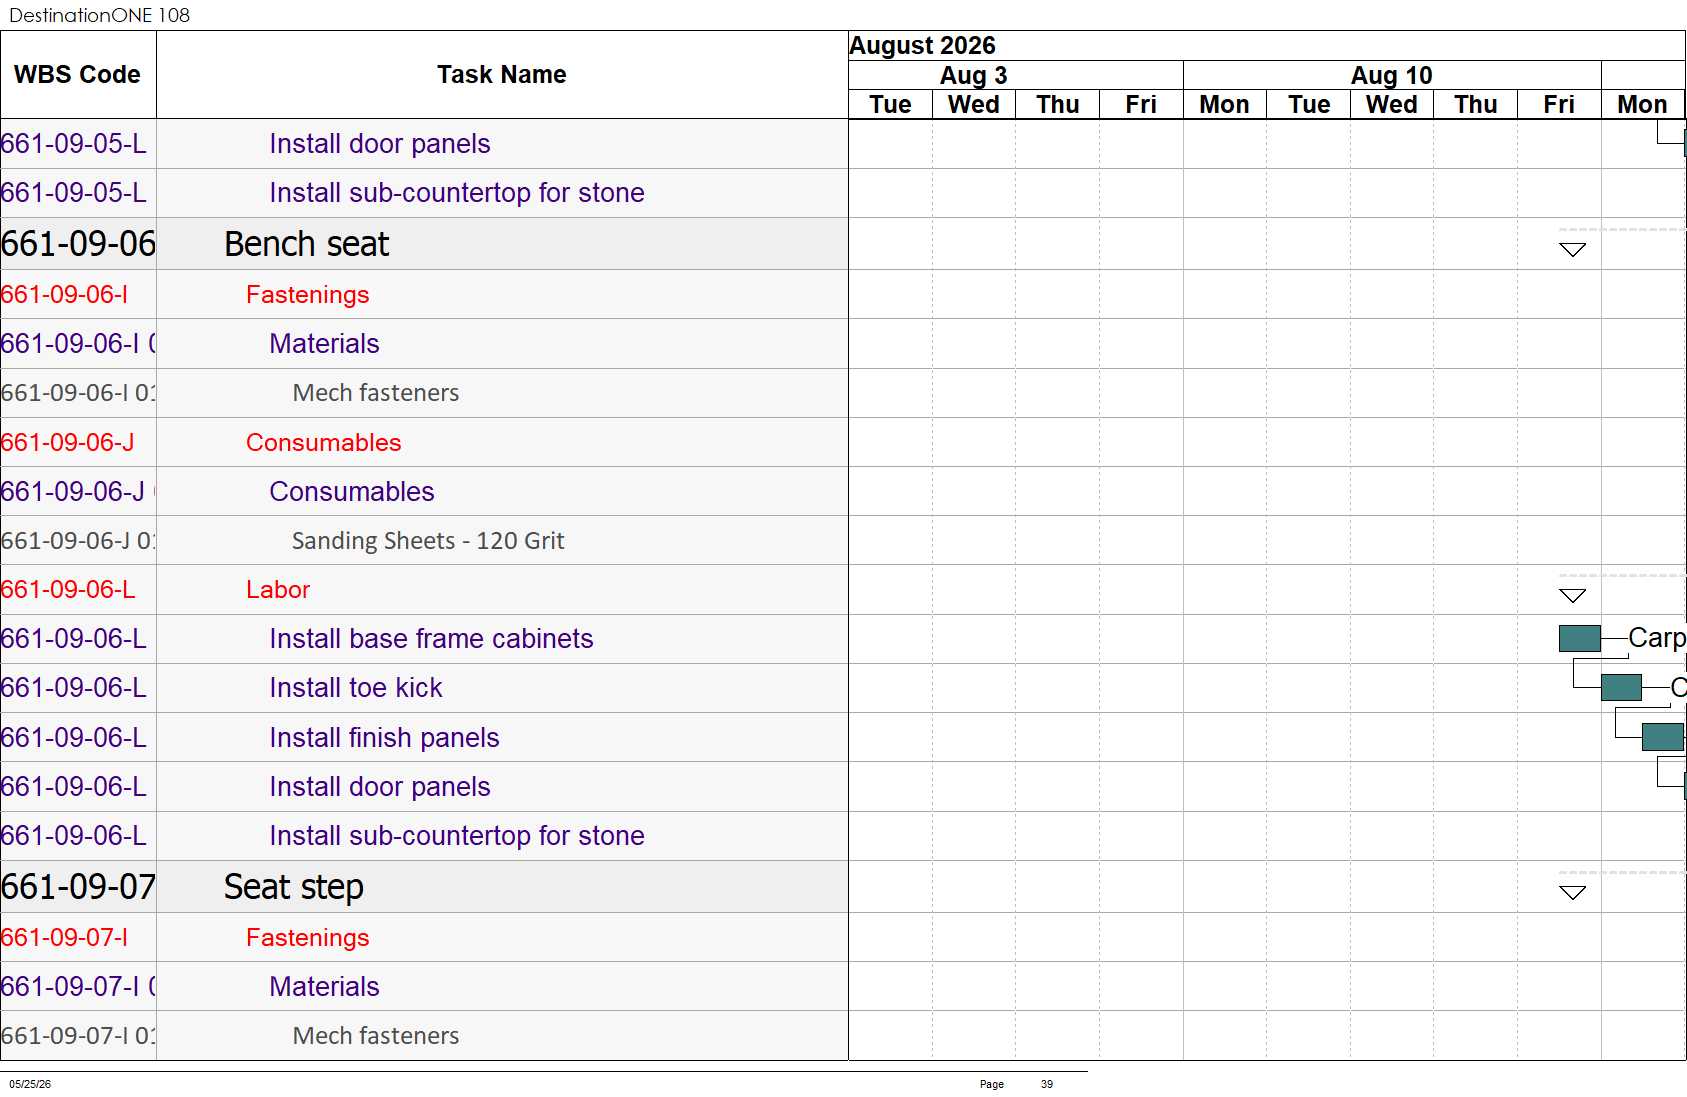The image size is (1687, 1097).
Task: Select the red 'Consumables' group row
Action: point(424,442)
